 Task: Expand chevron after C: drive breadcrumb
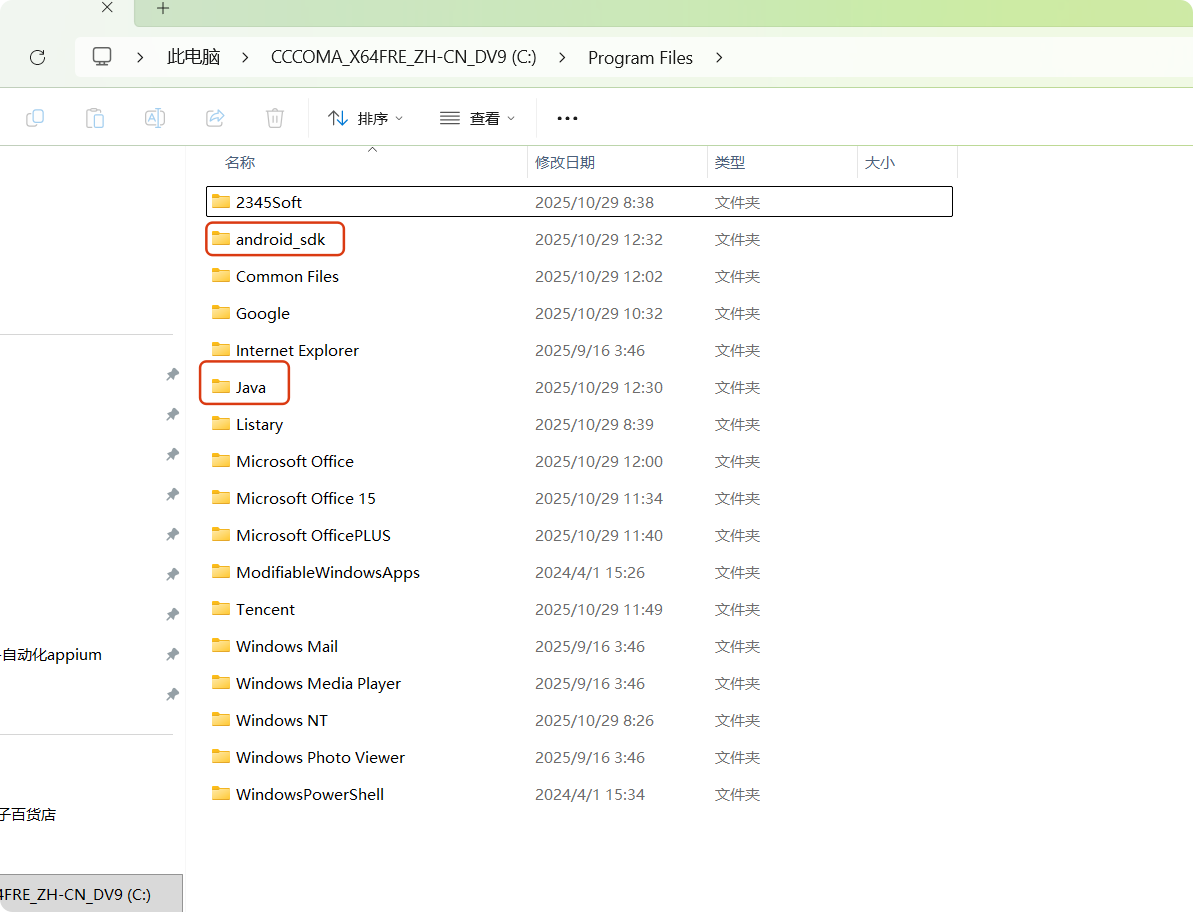pyautogui.click(x=562, y=58)
